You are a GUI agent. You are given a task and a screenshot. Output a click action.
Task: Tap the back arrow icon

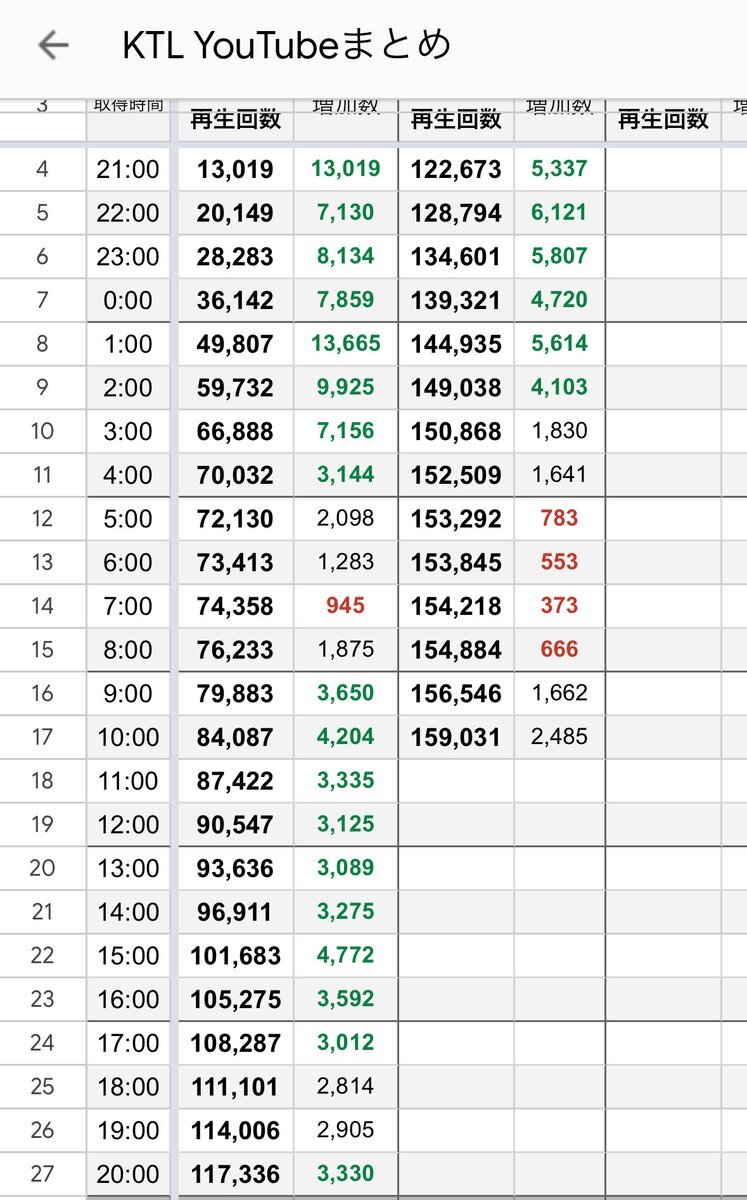click(x=52, y=45)
